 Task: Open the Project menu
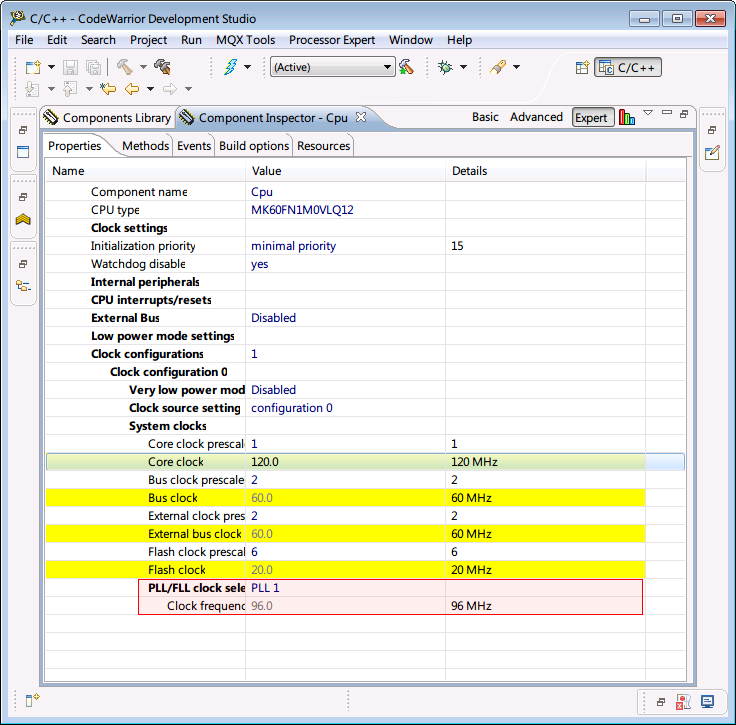[x=148, y=40]
